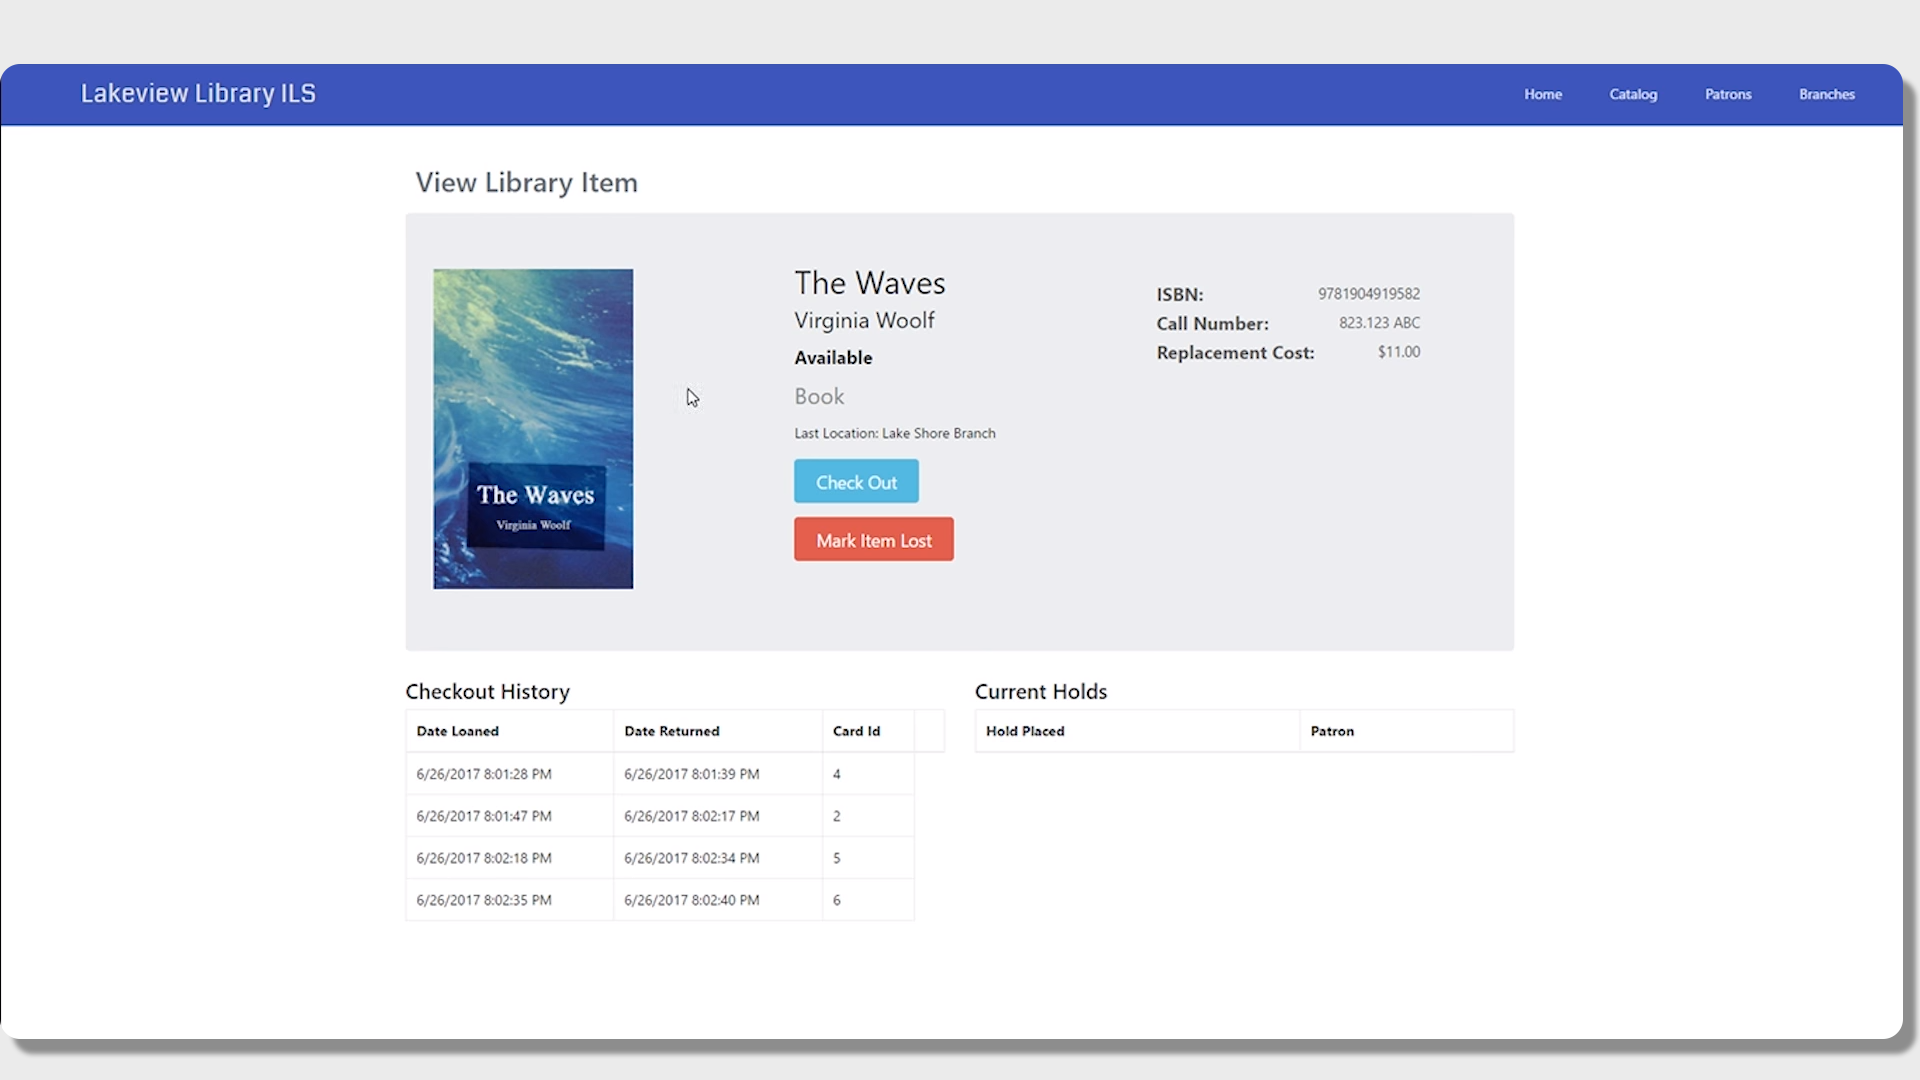Click Card Id 4 in checkout history
The width and height of the screenshot is (1920, 1080).
coord(837,774)
